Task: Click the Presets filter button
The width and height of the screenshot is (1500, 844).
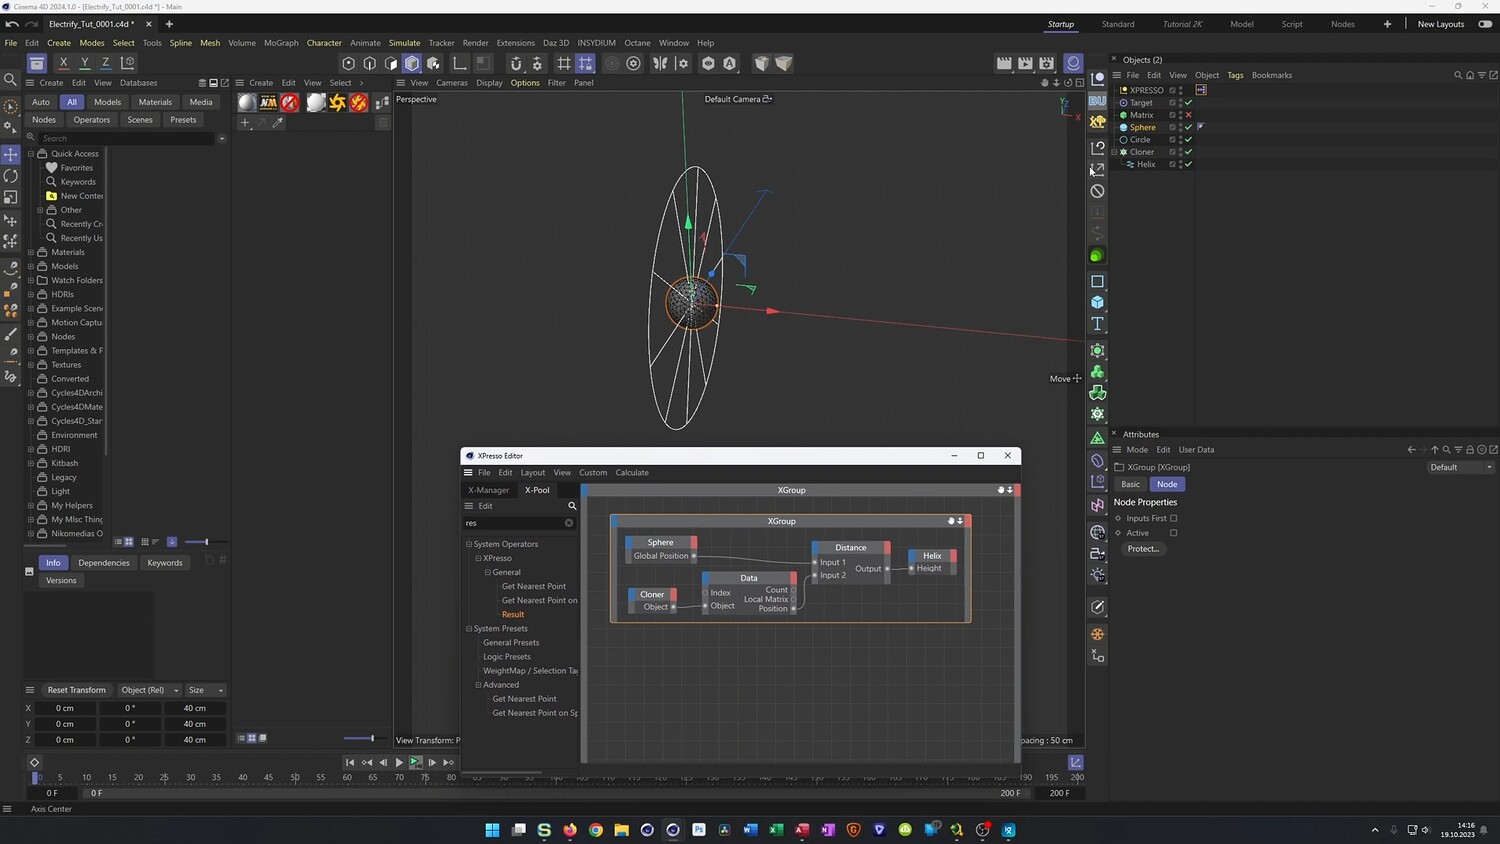Action: click(183, 120)
